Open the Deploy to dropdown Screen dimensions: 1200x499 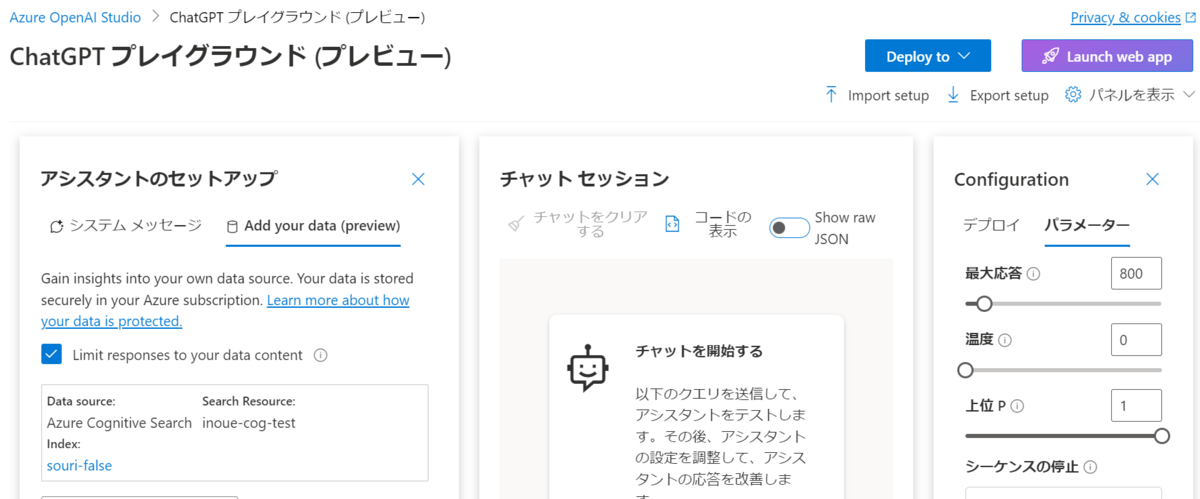tap(928, 56)
